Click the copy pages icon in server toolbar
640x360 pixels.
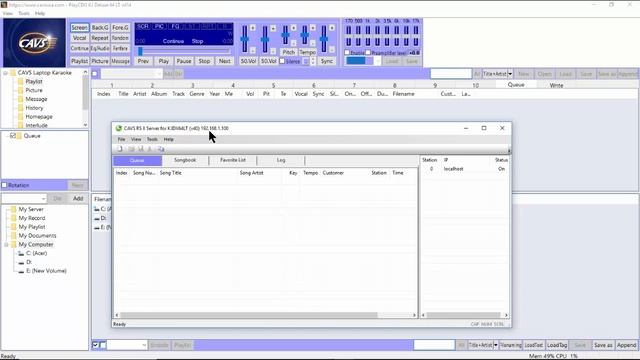point(161,149)
